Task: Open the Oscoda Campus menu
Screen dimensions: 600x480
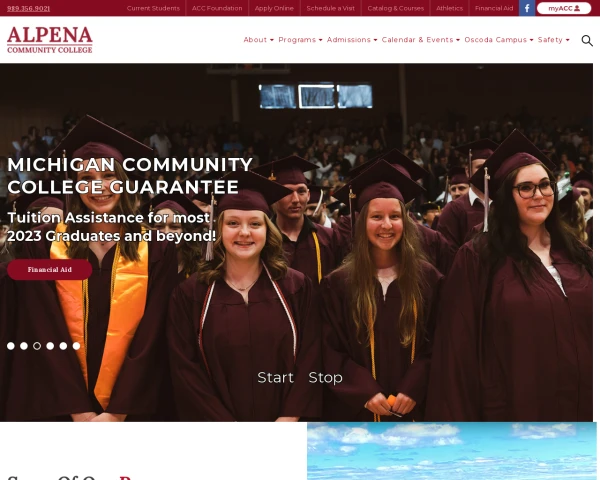Action: [499, 40]
